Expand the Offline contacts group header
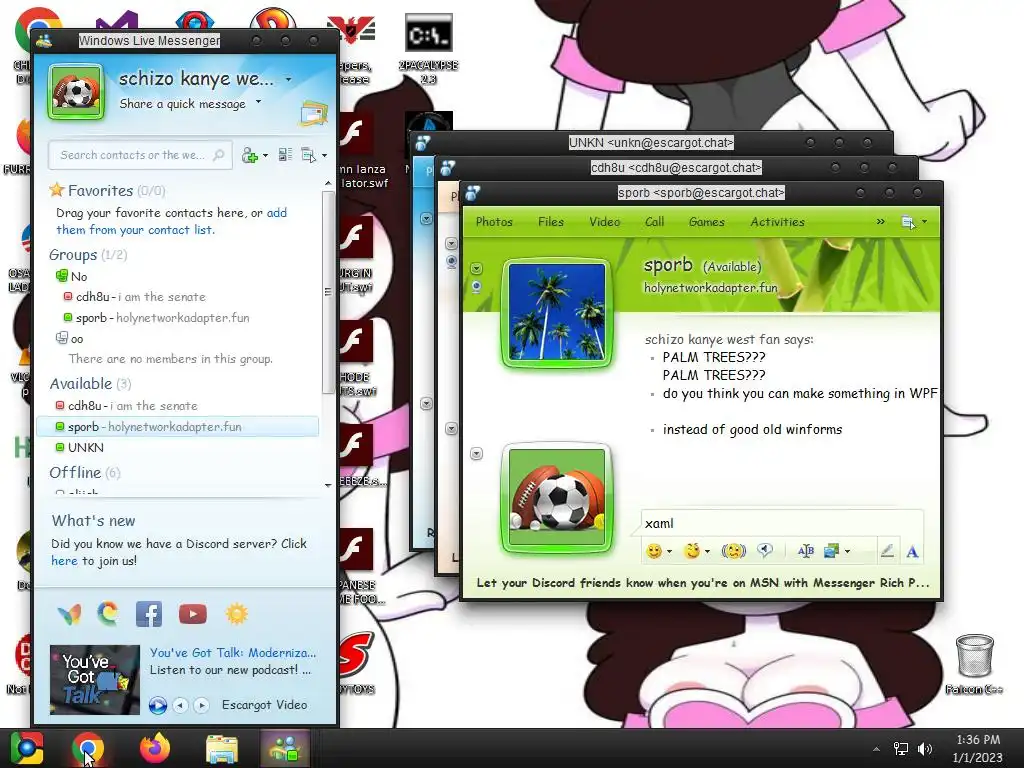Image resolution: width=1024 pixels, height=768 pixels. pyautogui.click(x=85, y=472)
